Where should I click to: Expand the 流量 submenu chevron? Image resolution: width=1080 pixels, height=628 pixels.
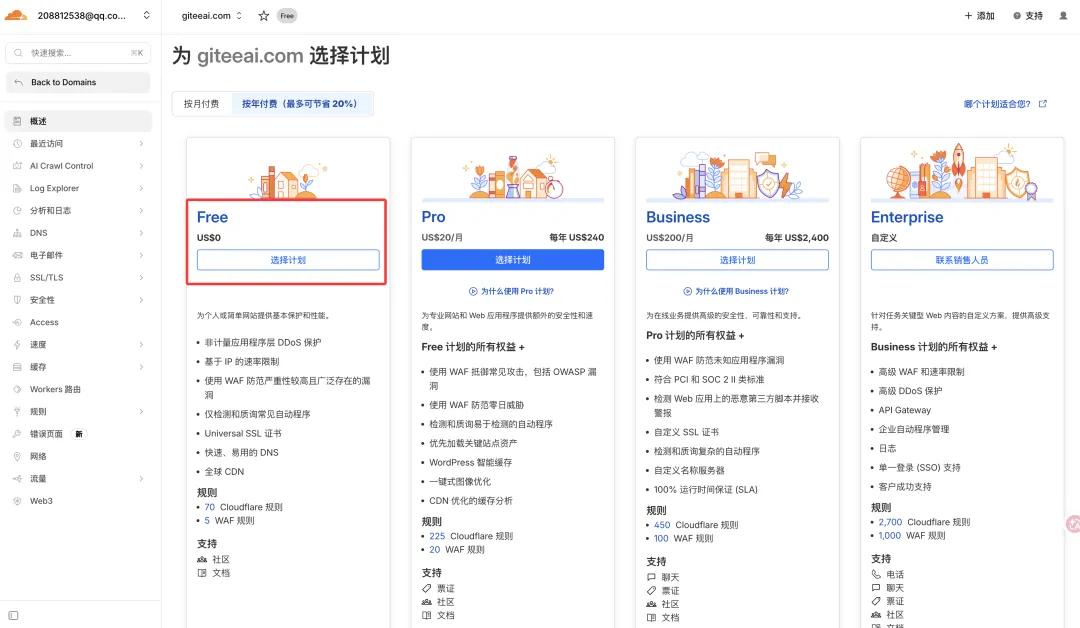tap(141, 479)
